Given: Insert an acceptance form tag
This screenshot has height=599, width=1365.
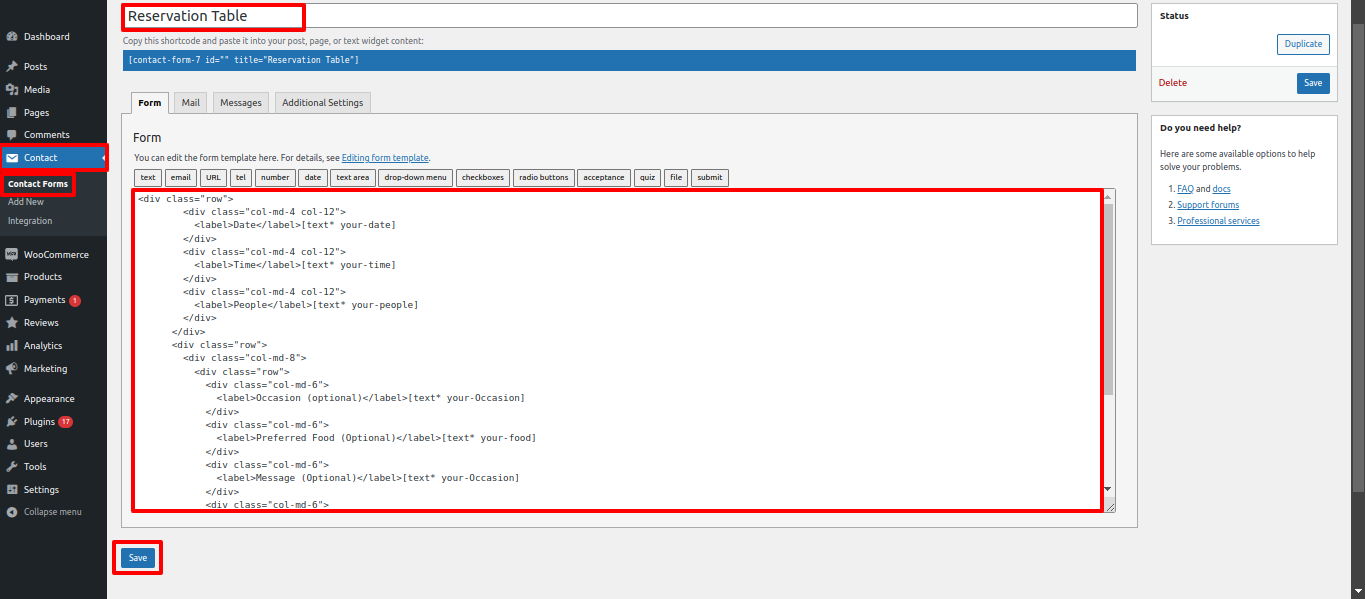Looking at the screenshot, I should click(604, 178).
